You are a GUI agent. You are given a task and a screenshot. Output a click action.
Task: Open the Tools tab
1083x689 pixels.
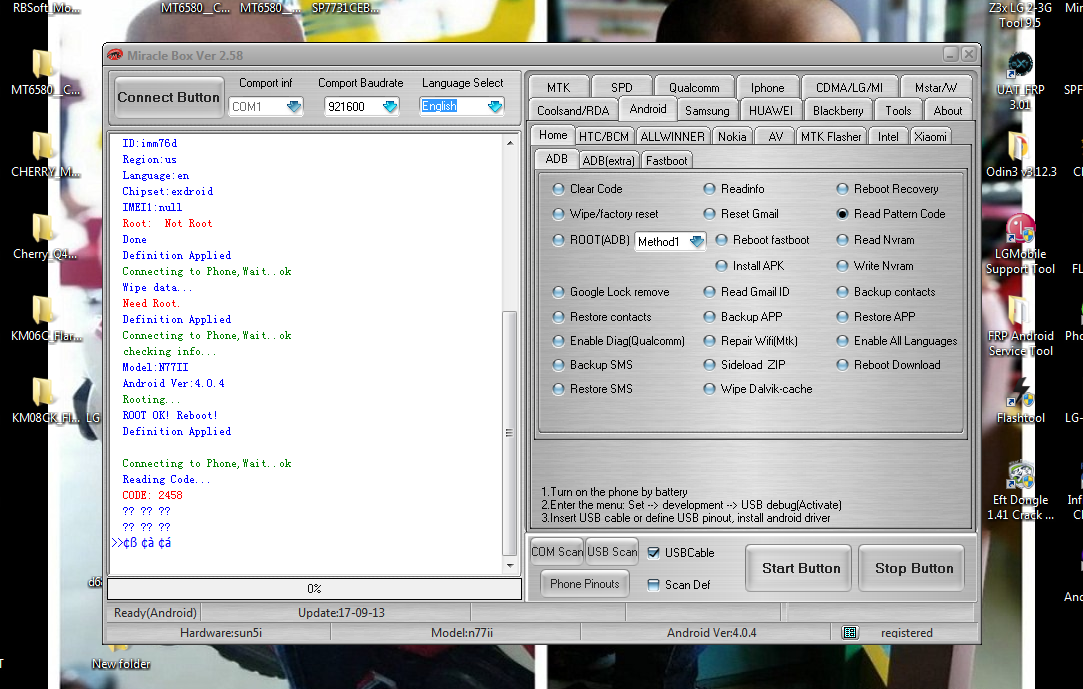point(898,110)
